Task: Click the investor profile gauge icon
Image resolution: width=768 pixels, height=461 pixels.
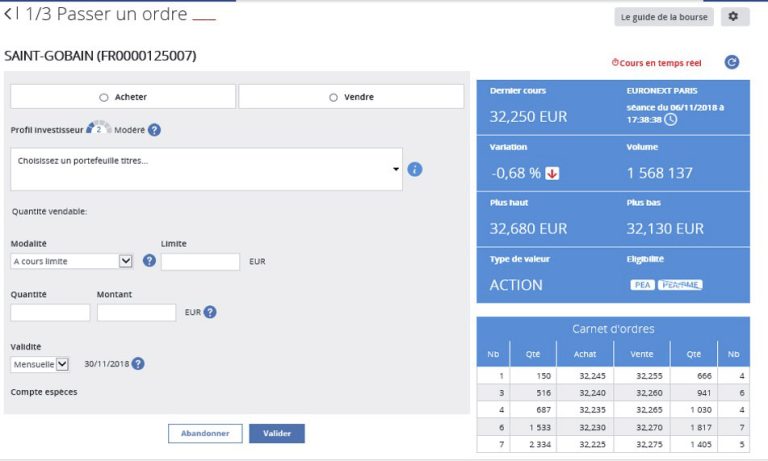Action: 98,128
